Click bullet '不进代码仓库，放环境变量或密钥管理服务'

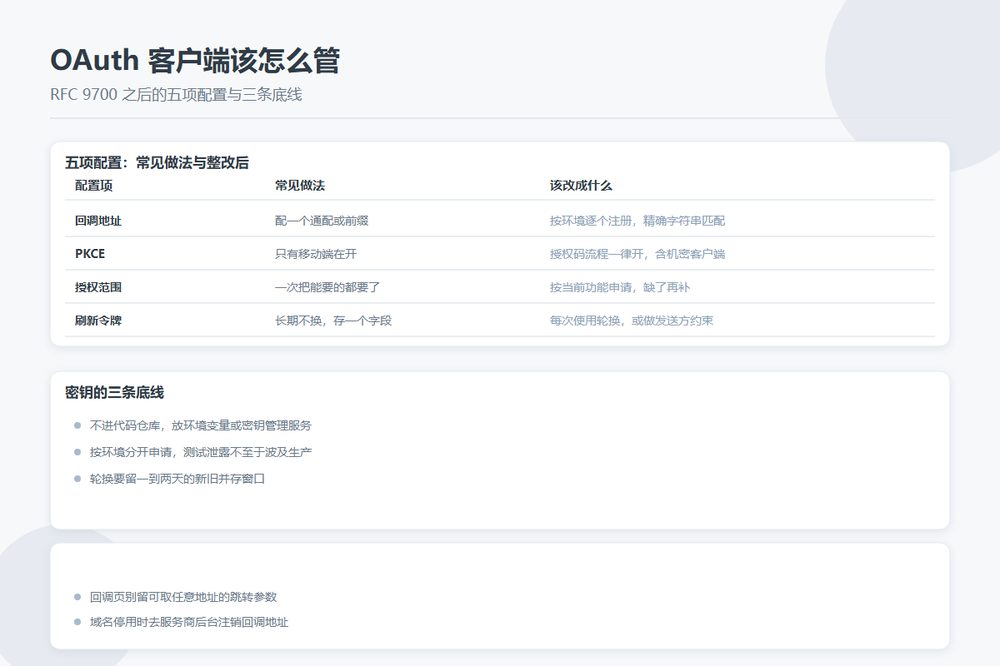point(200,426)
